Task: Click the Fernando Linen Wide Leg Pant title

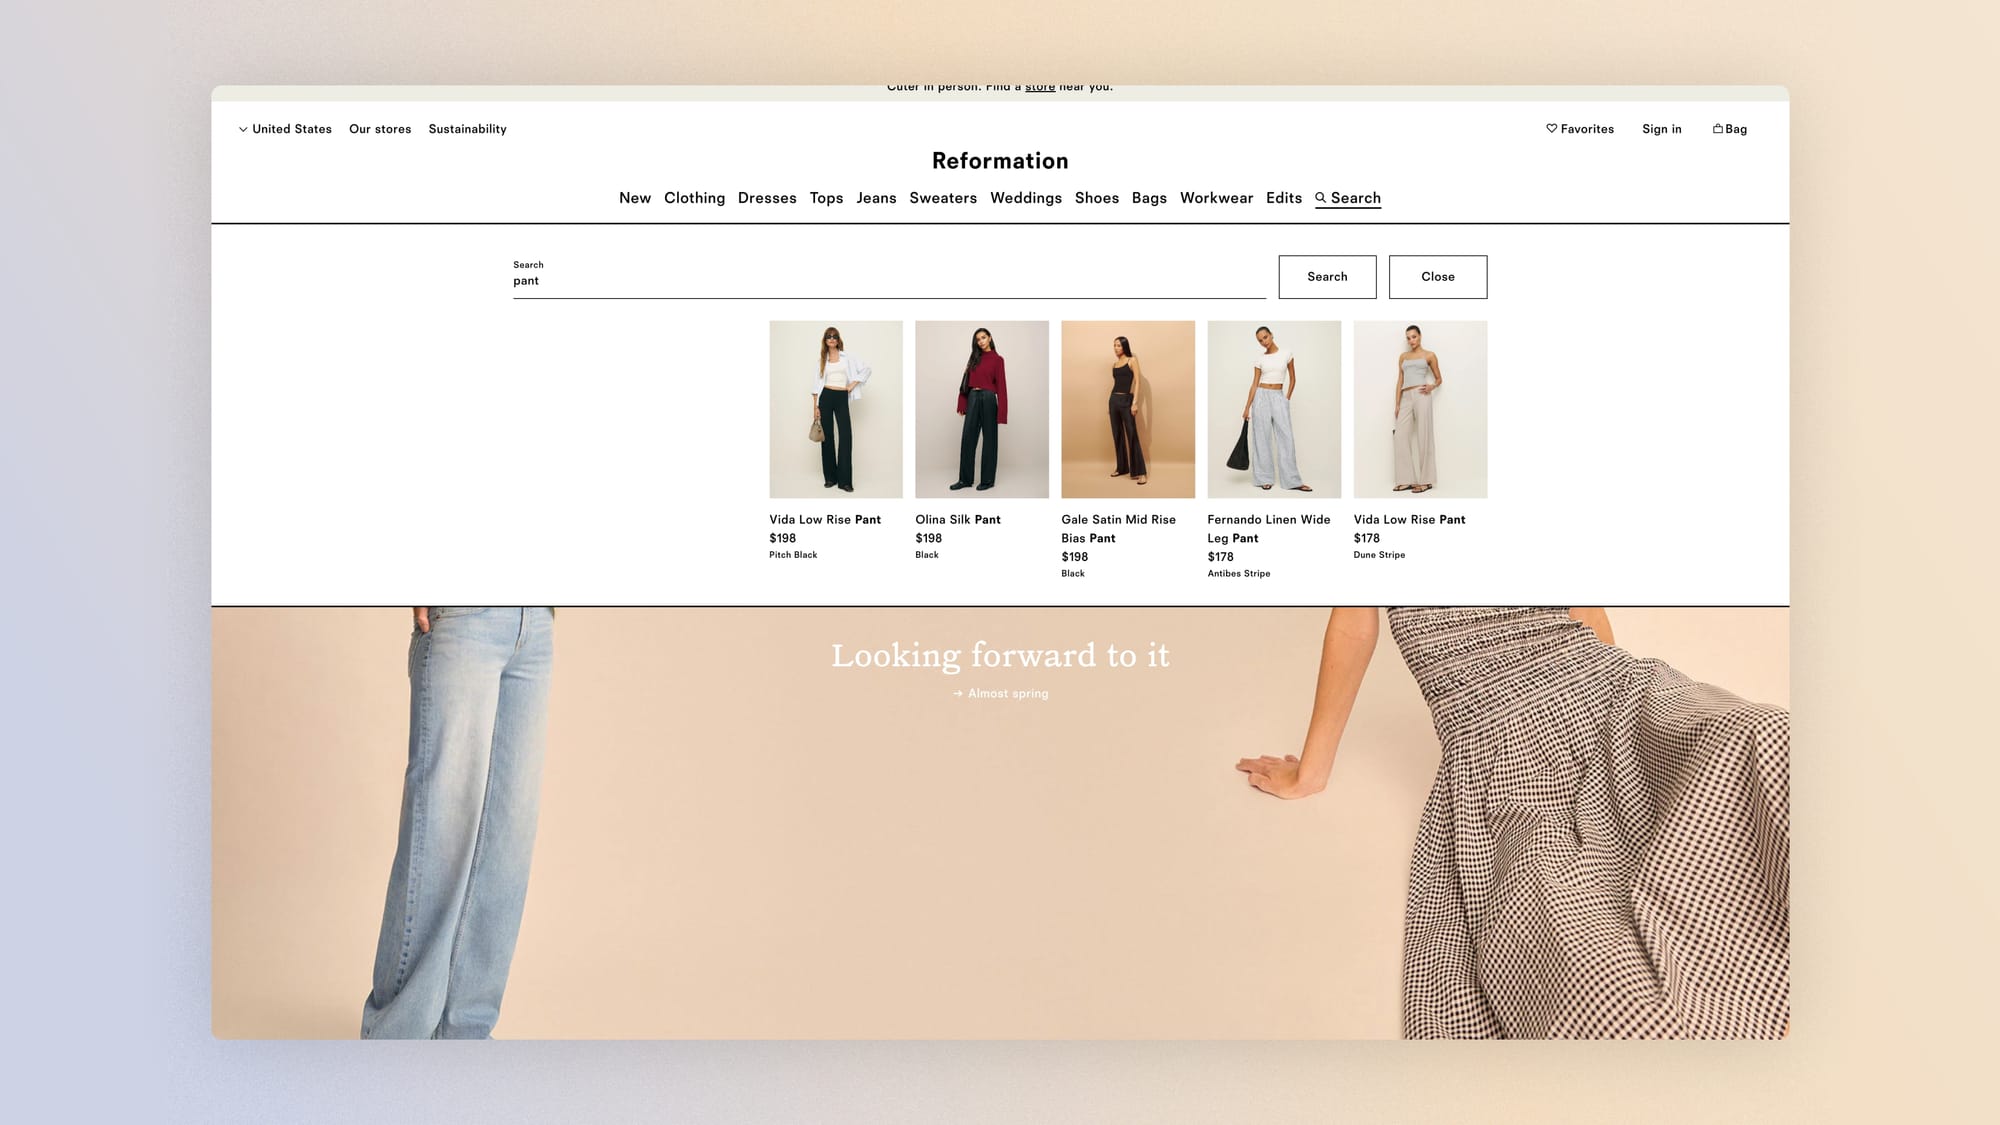Action: tap(1269, 529)
